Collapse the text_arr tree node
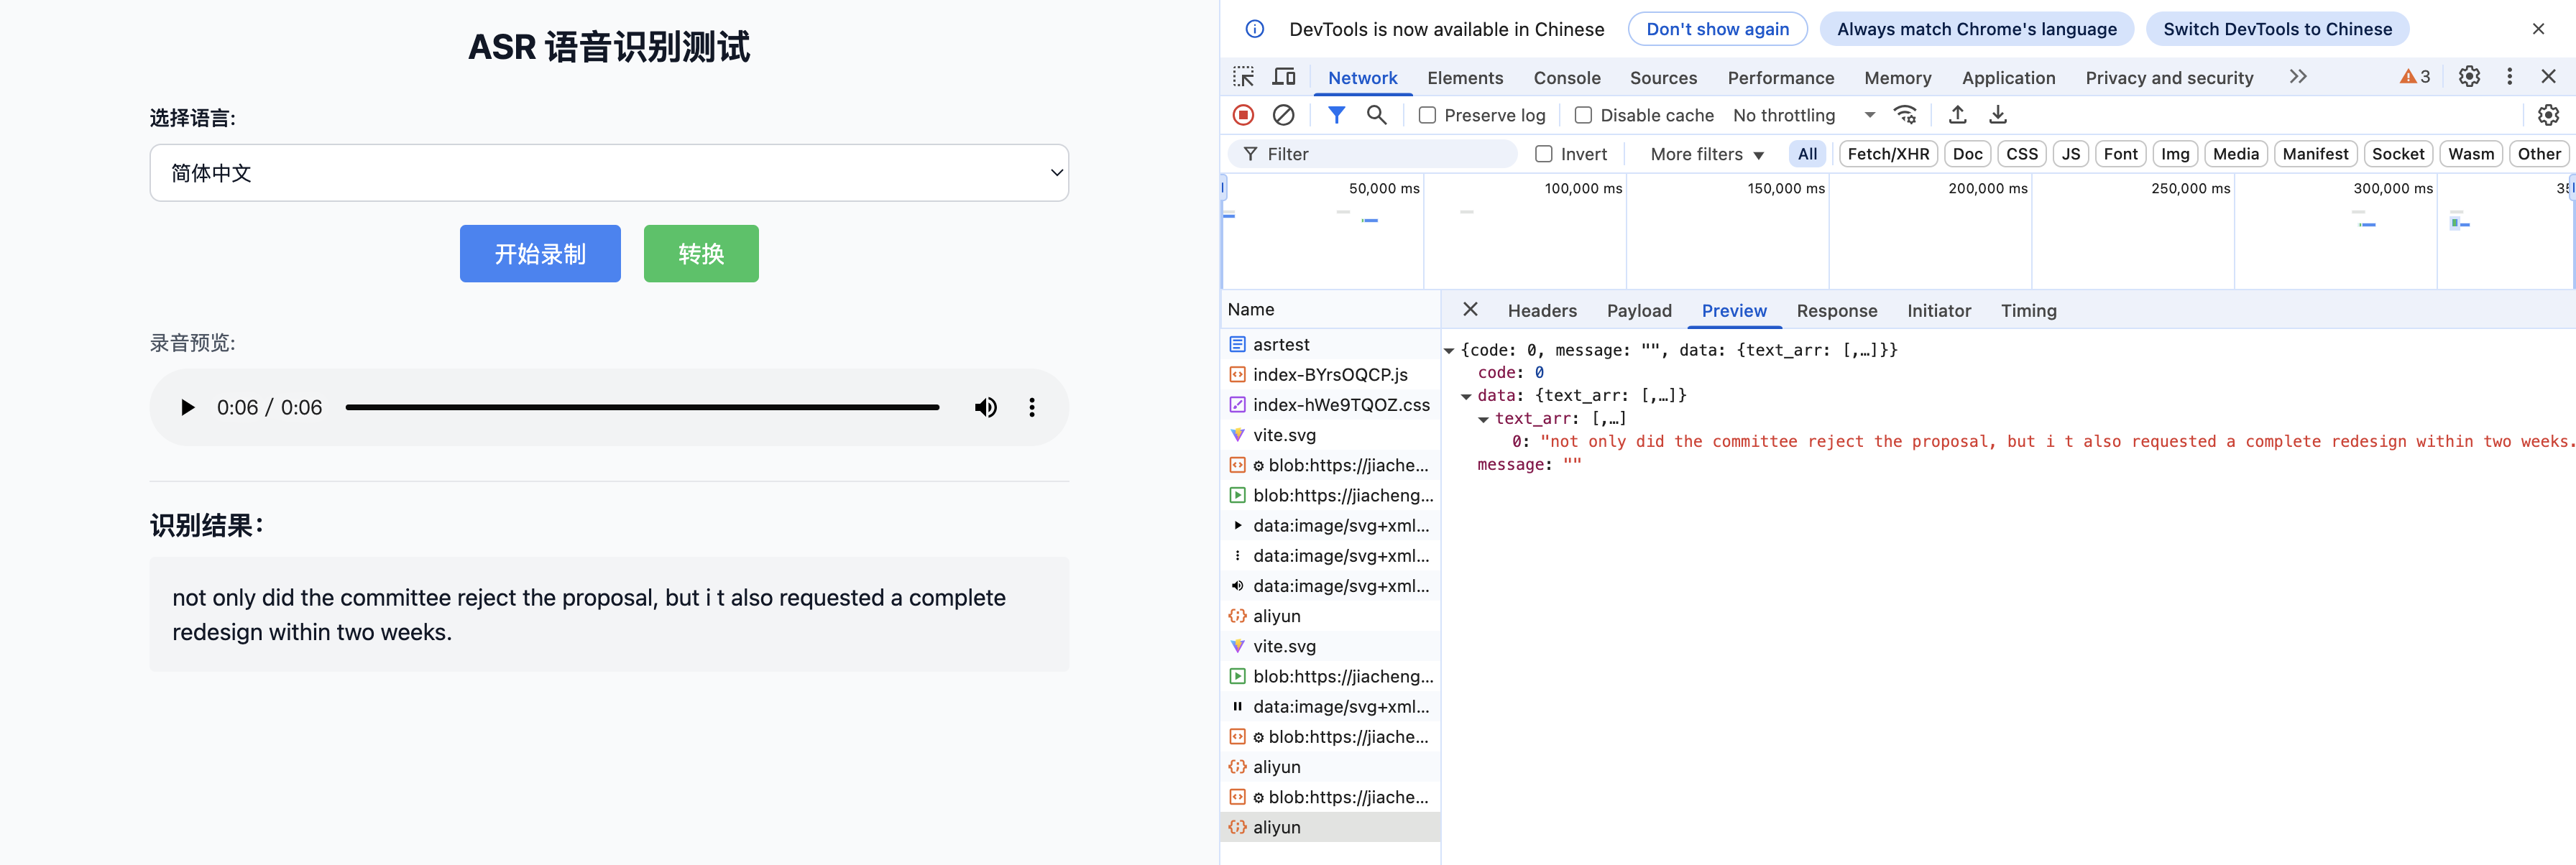Screen dimensions: 2576x865 pyautogui.click(x=1483, y=419)
